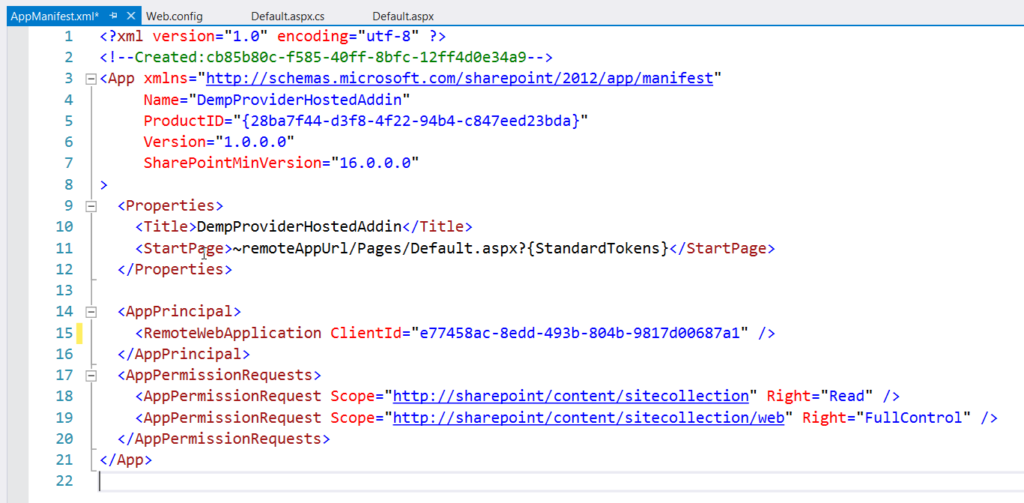Click the sitecollection/web scope URL

pos(591,418)
